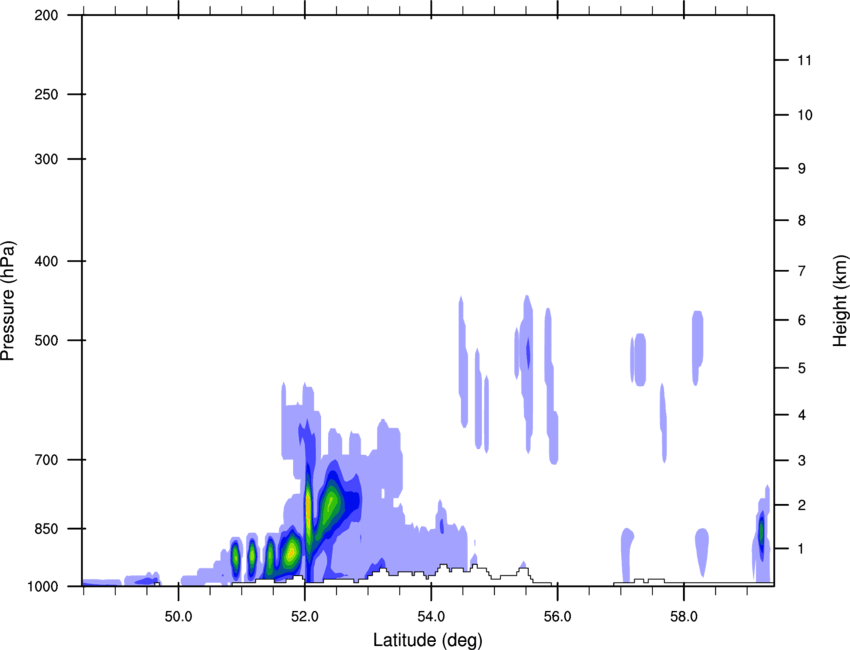Click the 'Pressure (hPa)' axis title
Image resolution: width=850 pixels, height=650 pixels.
coord(8,301)
